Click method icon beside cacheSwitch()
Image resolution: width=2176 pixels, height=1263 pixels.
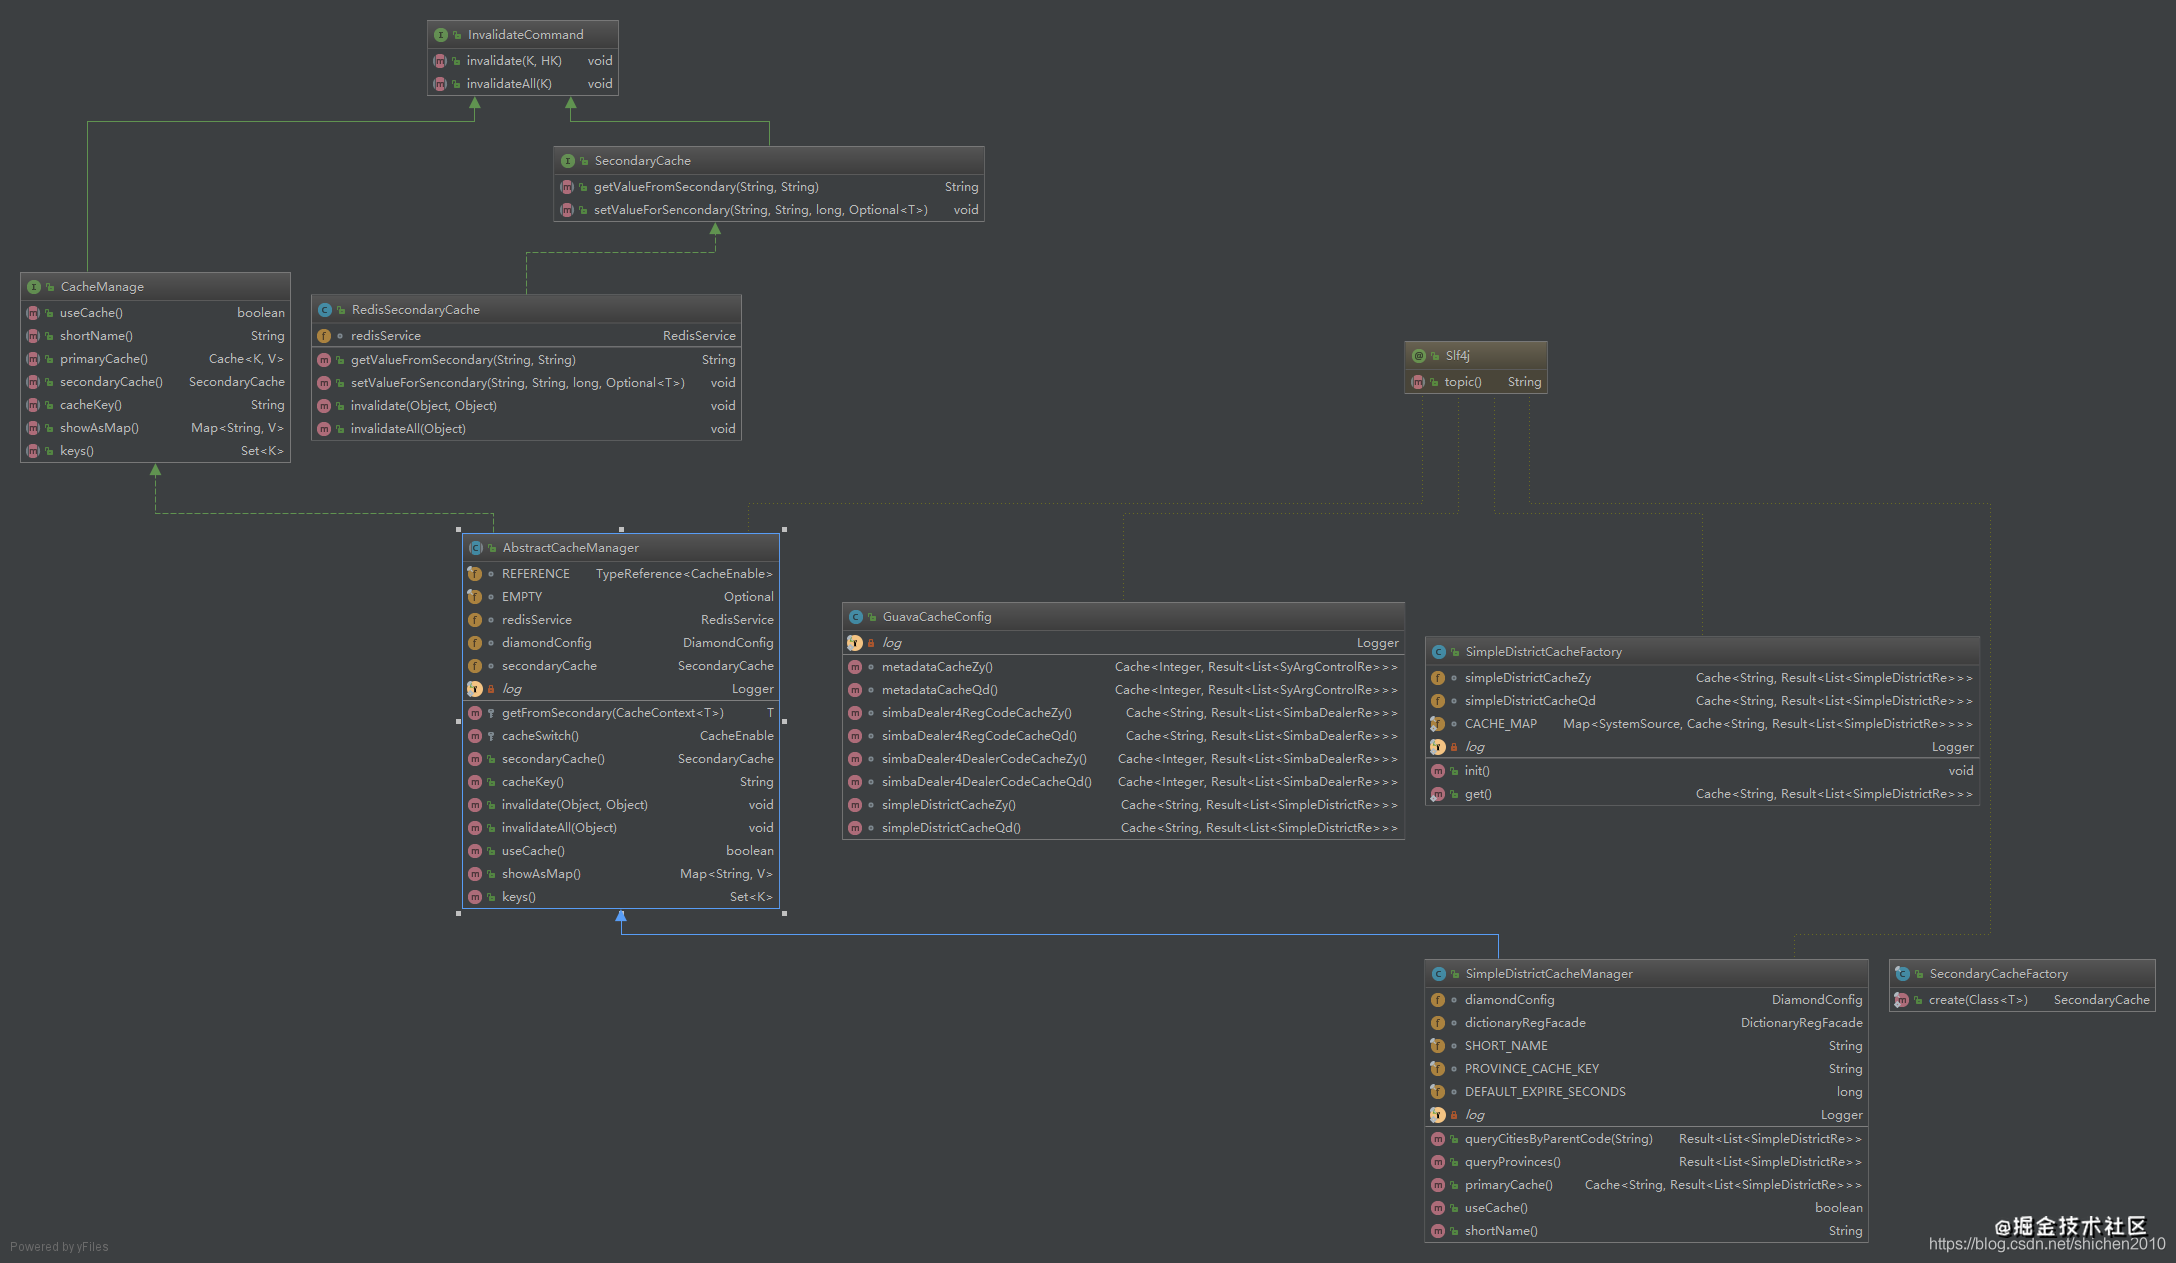475,736
